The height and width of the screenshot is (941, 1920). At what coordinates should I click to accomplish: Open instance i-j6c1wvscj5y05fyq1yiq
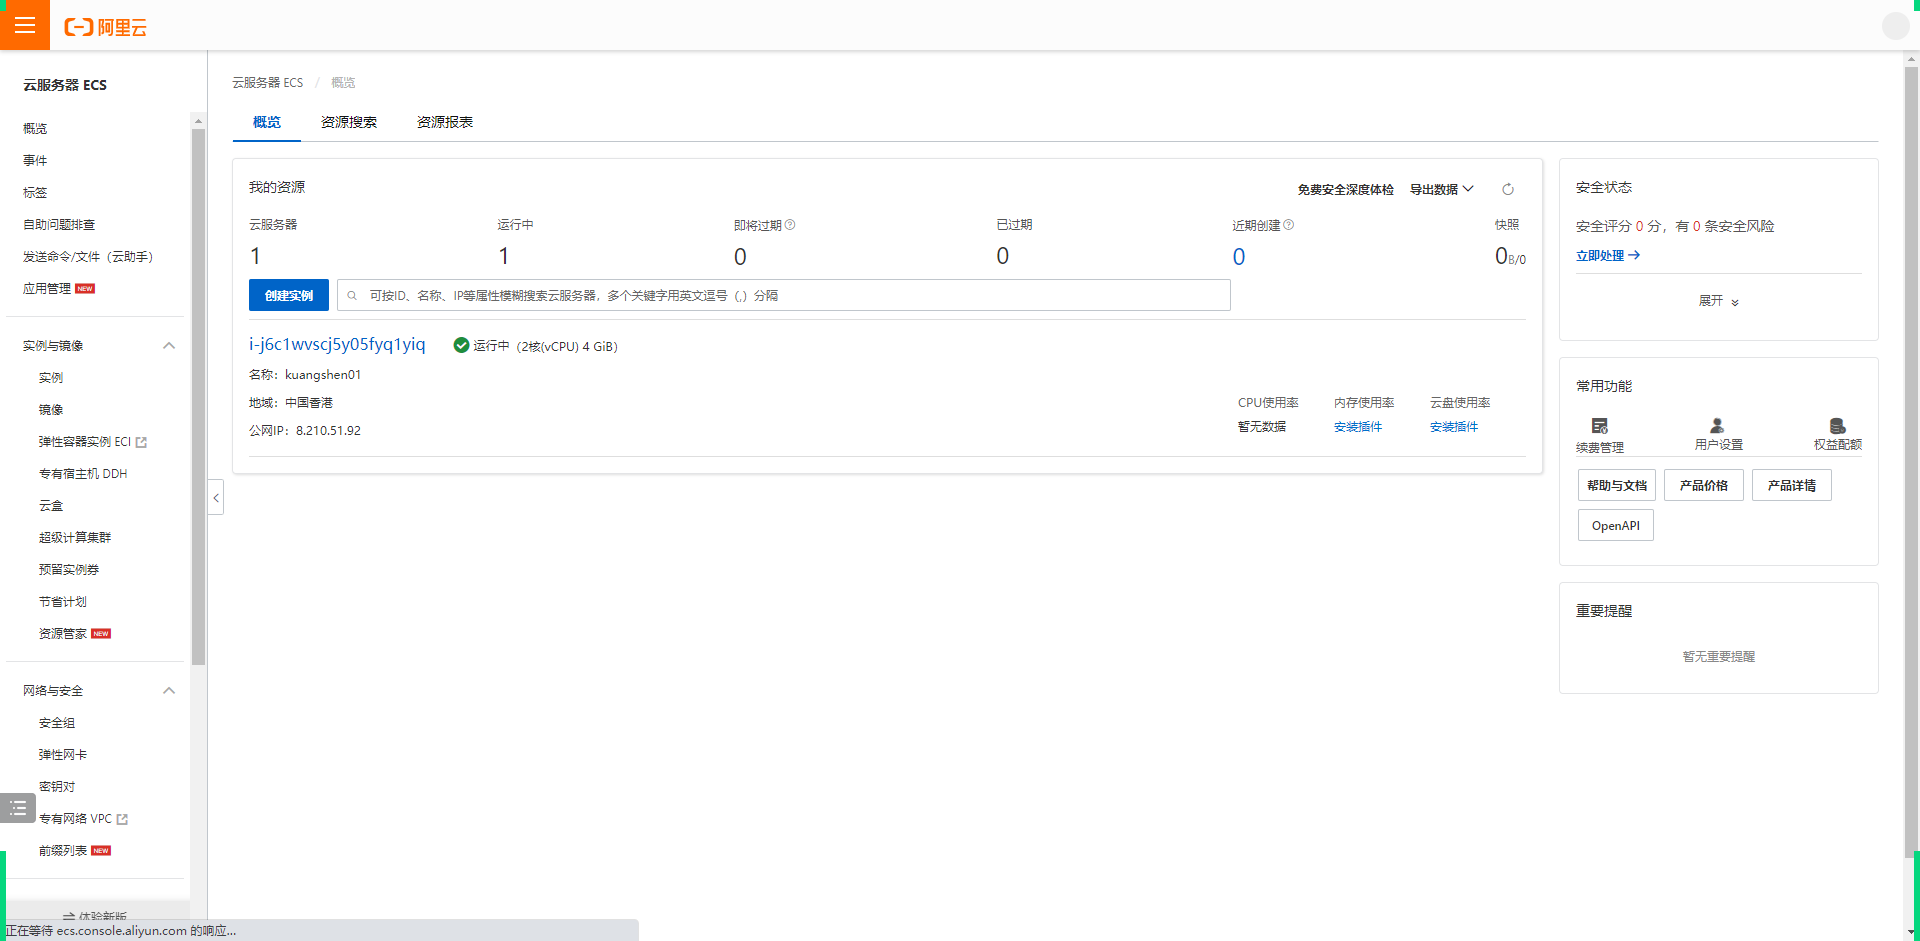point(337,344)
